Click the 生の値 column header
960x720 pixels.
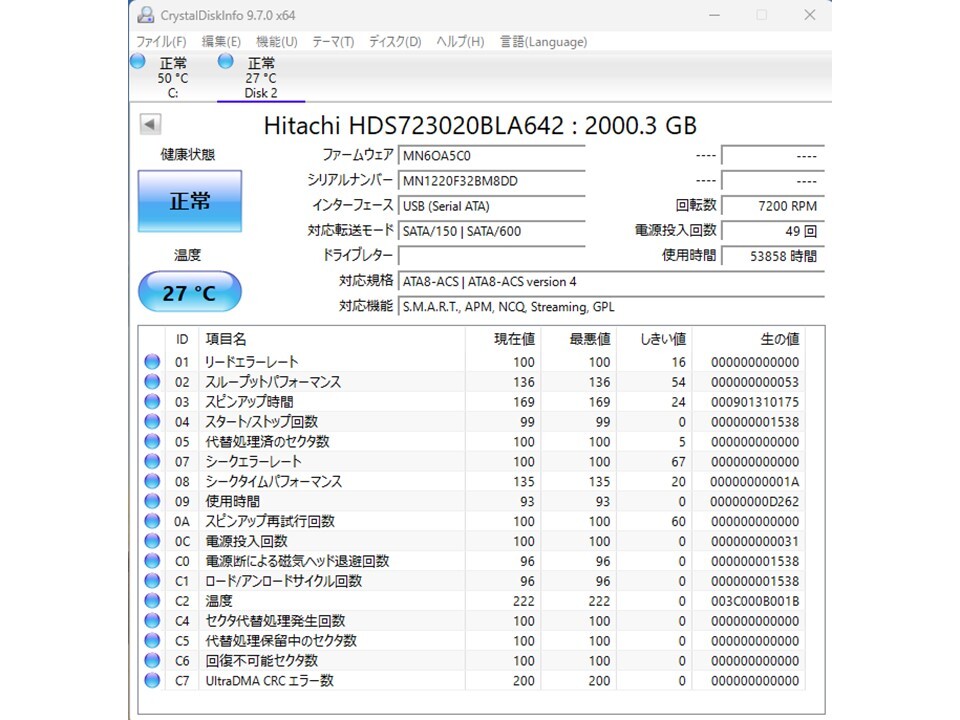[x=749, y=339]
